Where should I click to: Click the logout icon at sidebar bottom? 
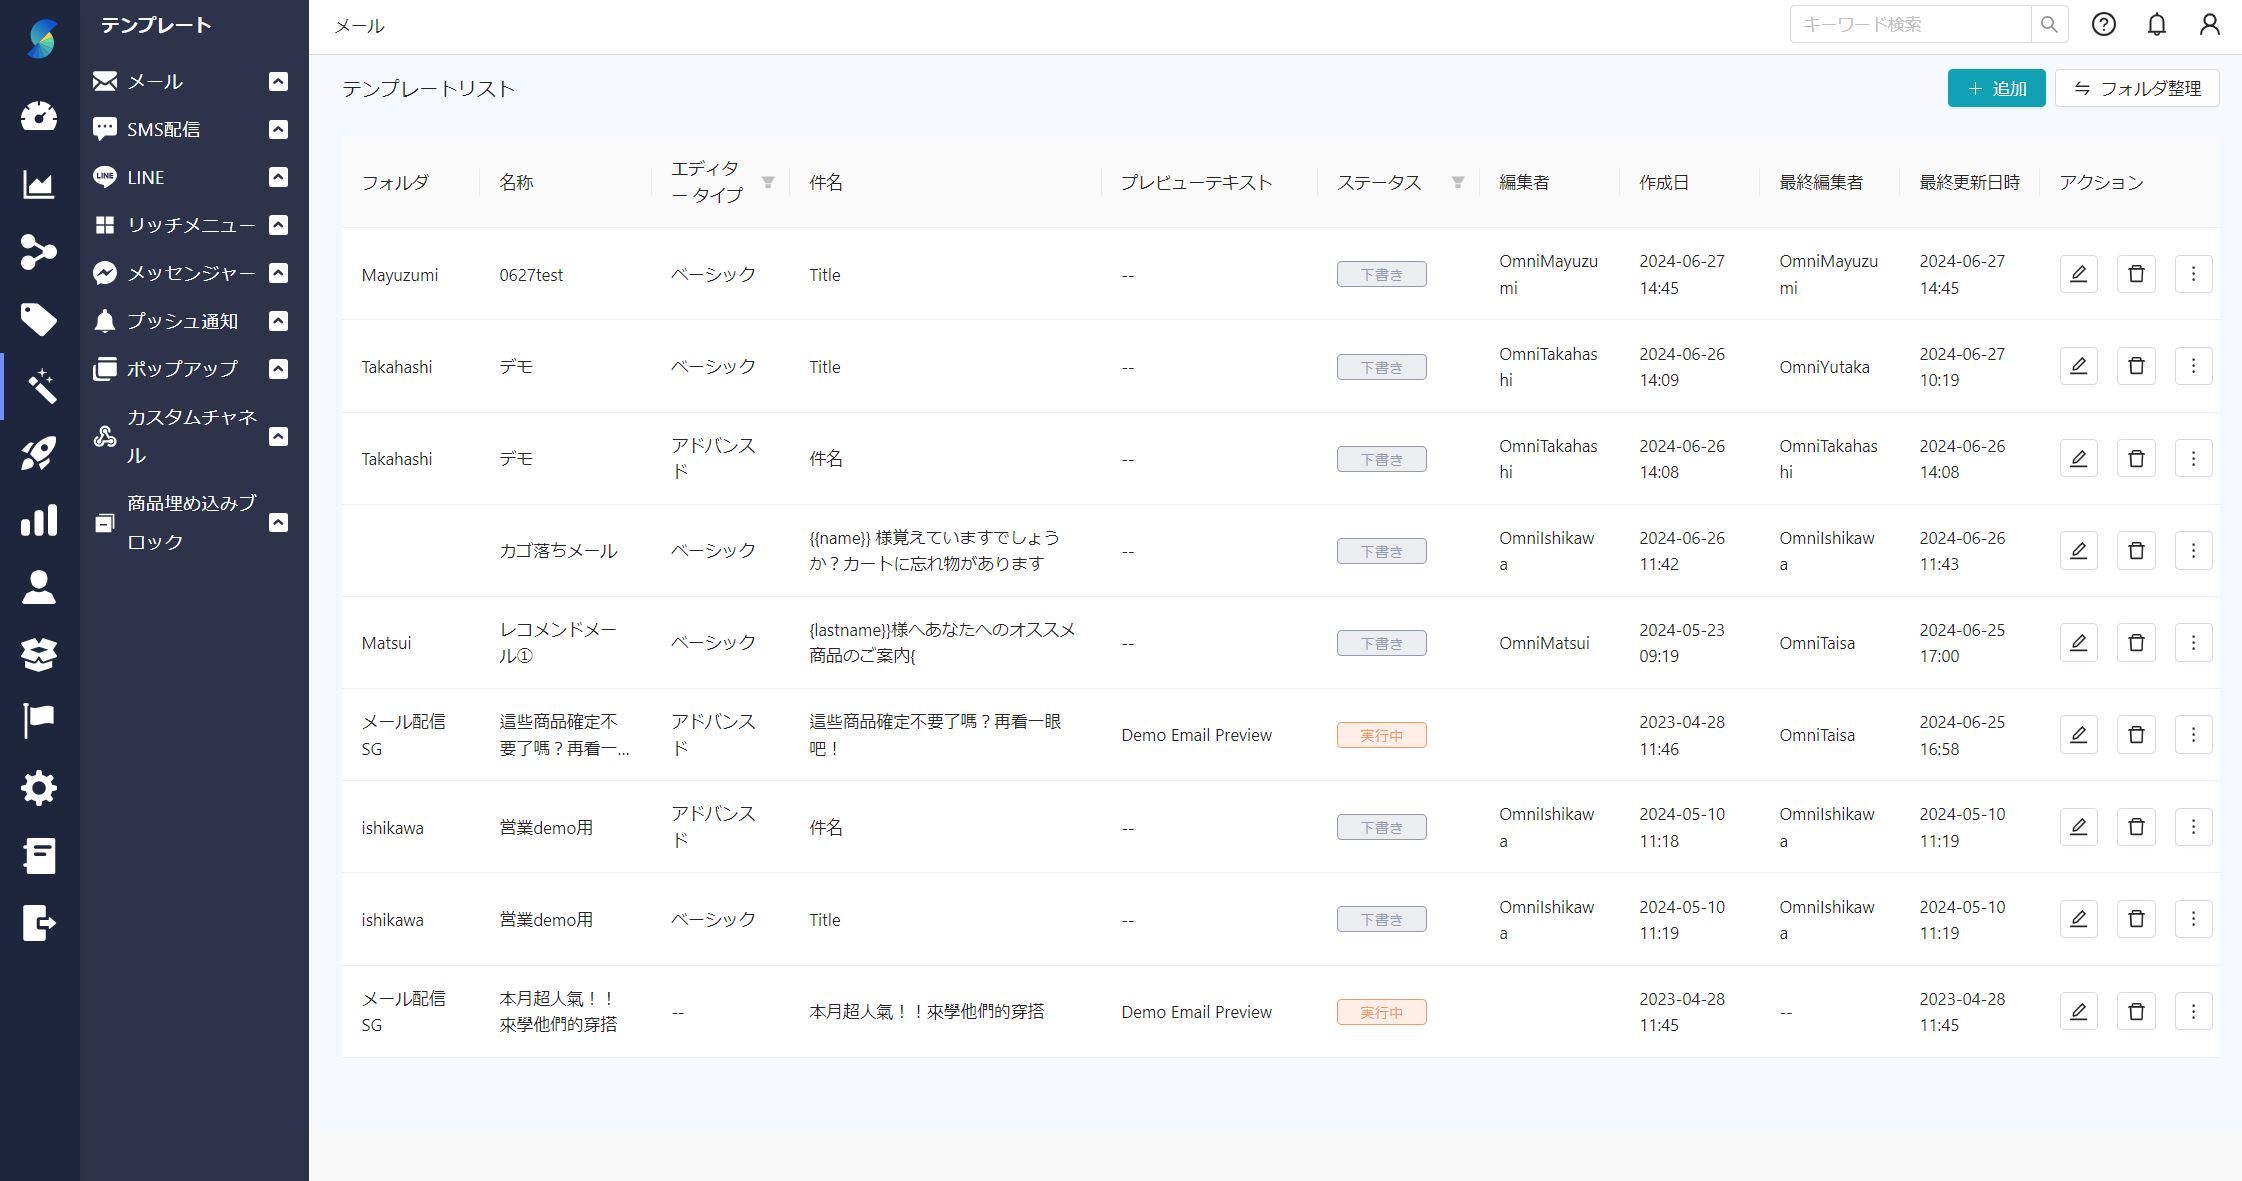[39, 922]
